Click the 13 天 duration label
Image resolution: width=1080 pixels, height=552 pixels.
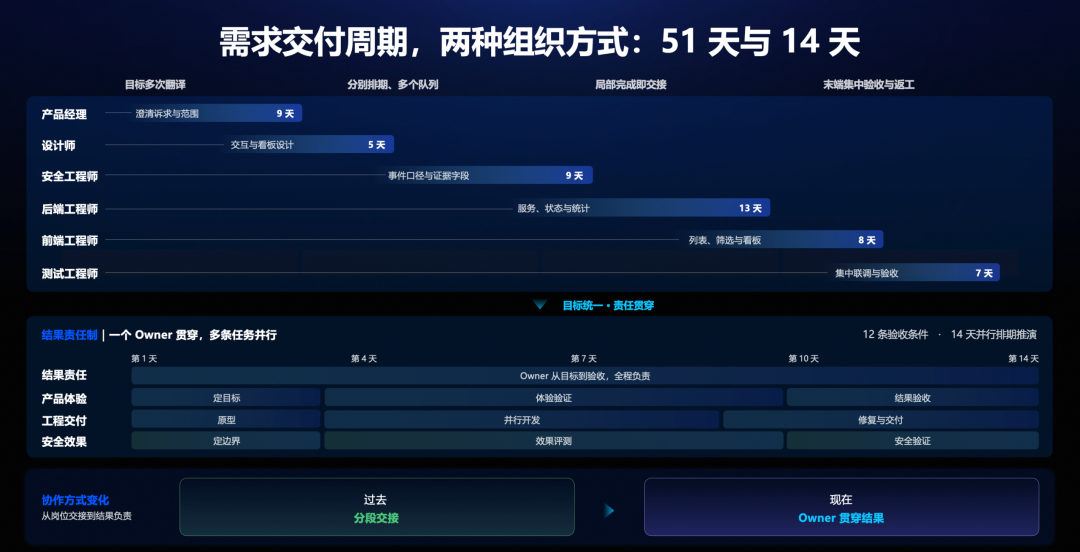(750, 208)
